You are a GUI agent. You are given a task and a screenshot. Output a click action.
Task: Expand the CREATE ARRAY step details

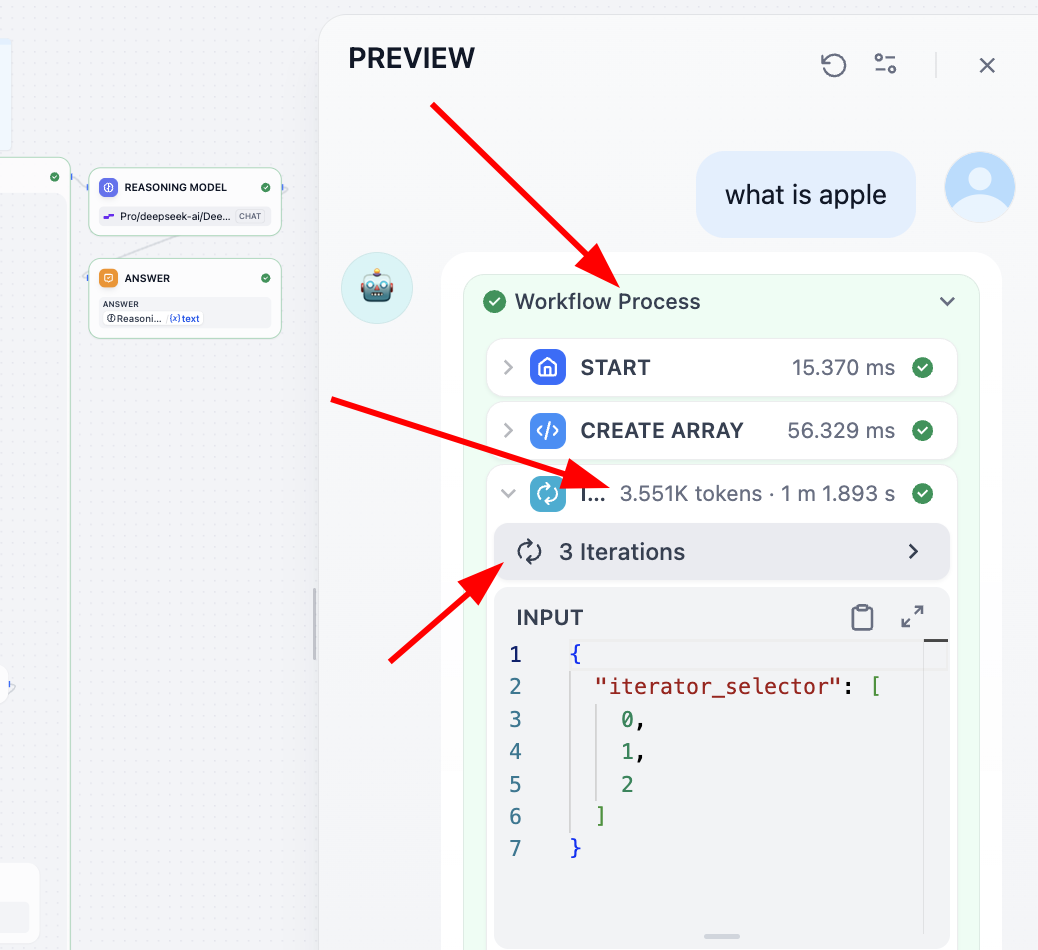coord(508,431)
